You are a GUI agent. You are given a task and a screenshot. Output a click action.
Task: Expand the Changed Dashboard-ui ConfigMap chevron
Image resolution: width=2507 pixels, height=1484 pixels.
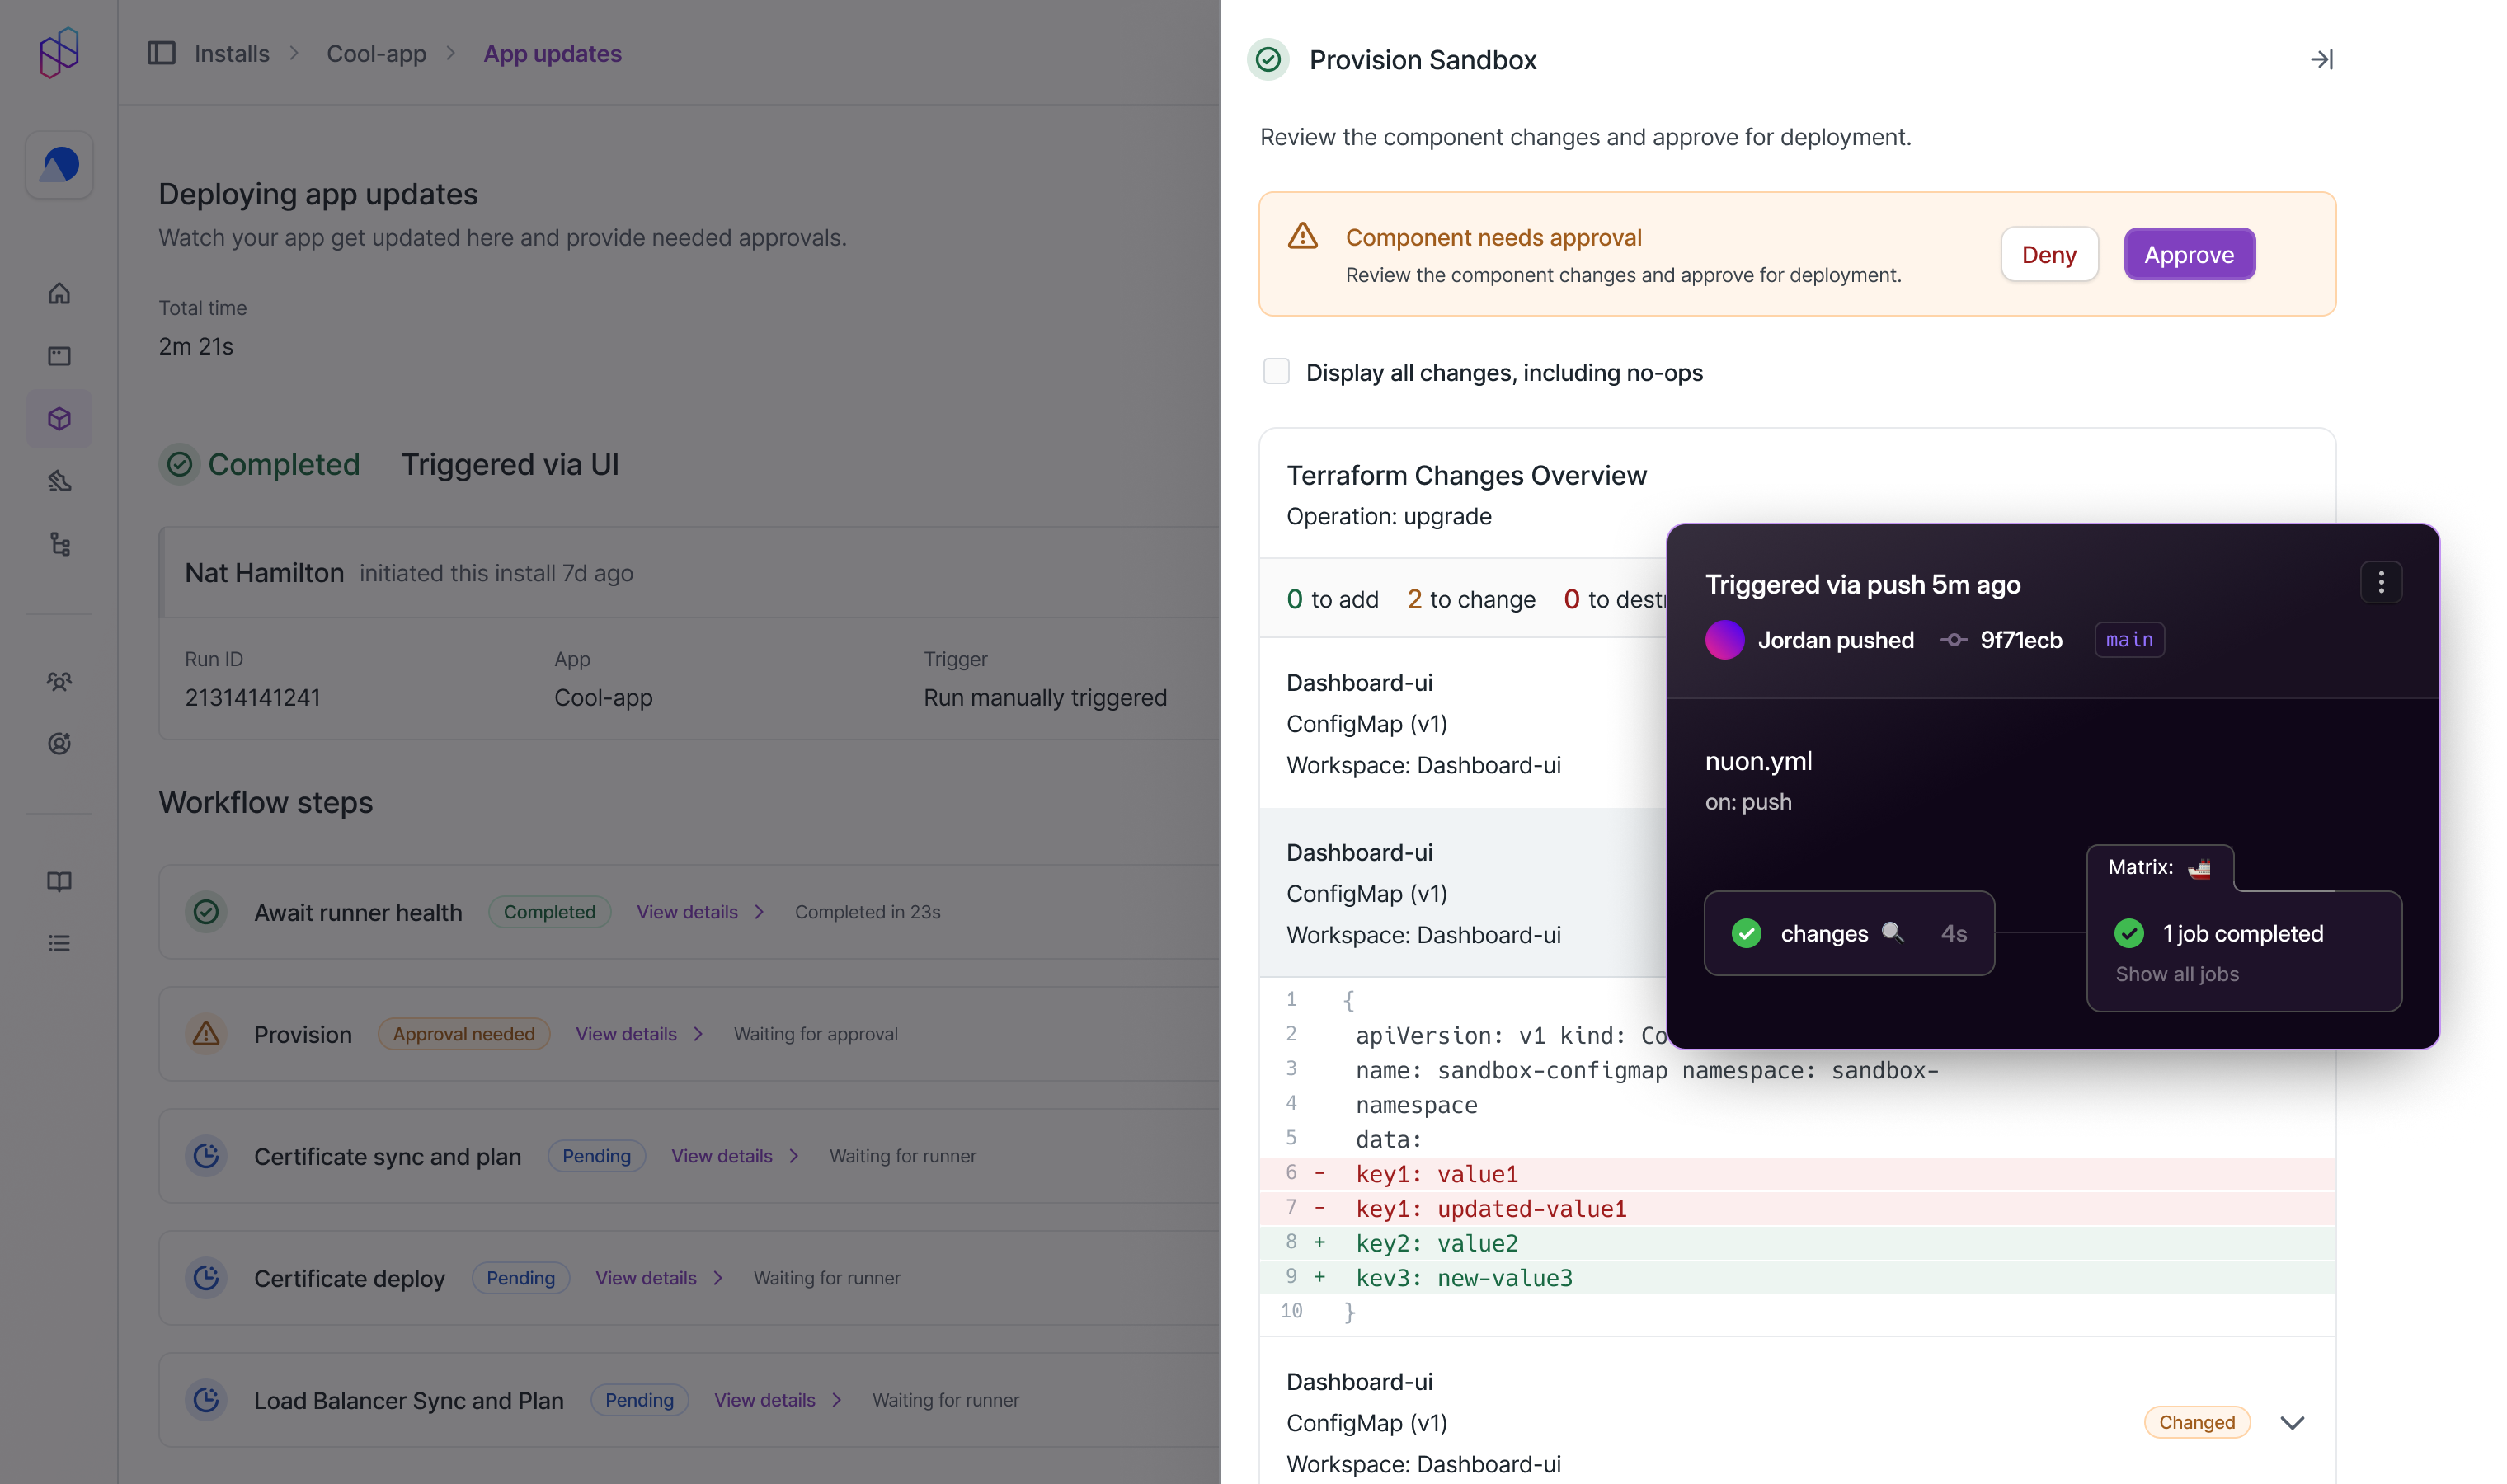2292,1422
